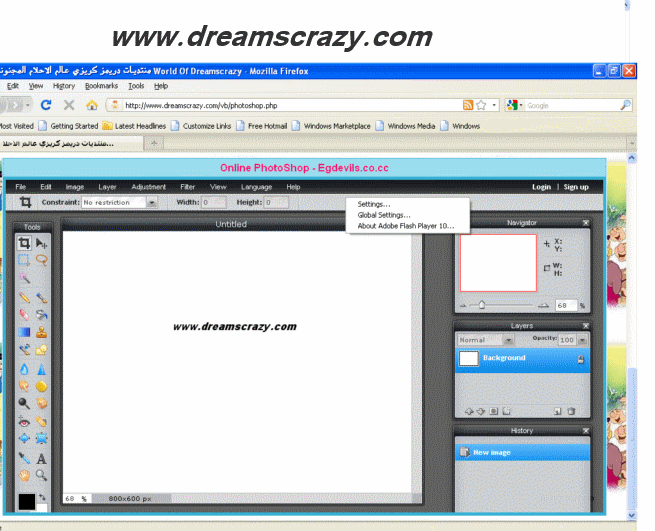Select the Move tool
The height and width of the screenshot is (531, 655).
(41, 243)
